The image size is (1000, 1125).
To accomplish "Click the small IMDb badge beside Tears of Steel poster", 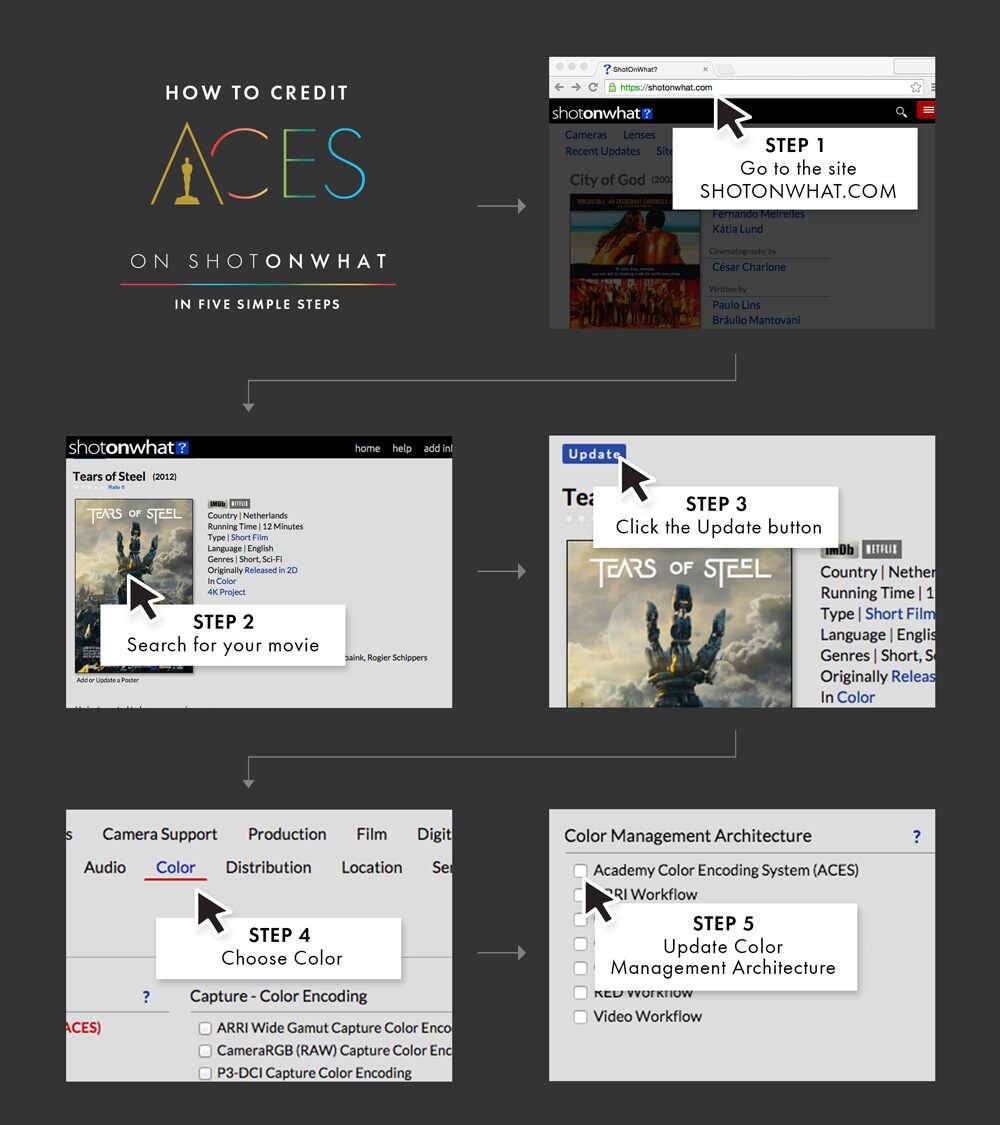I will (217, 504).
